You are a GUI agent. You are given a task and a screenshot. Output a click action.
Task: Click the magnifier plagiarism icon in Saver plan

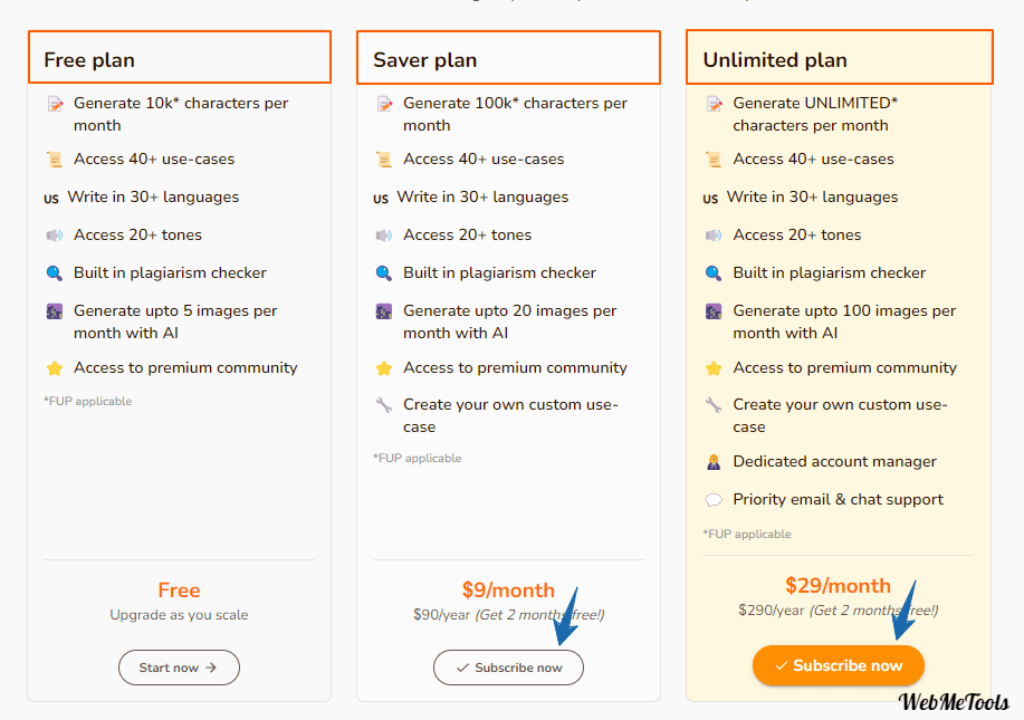(x=384, y=273)
